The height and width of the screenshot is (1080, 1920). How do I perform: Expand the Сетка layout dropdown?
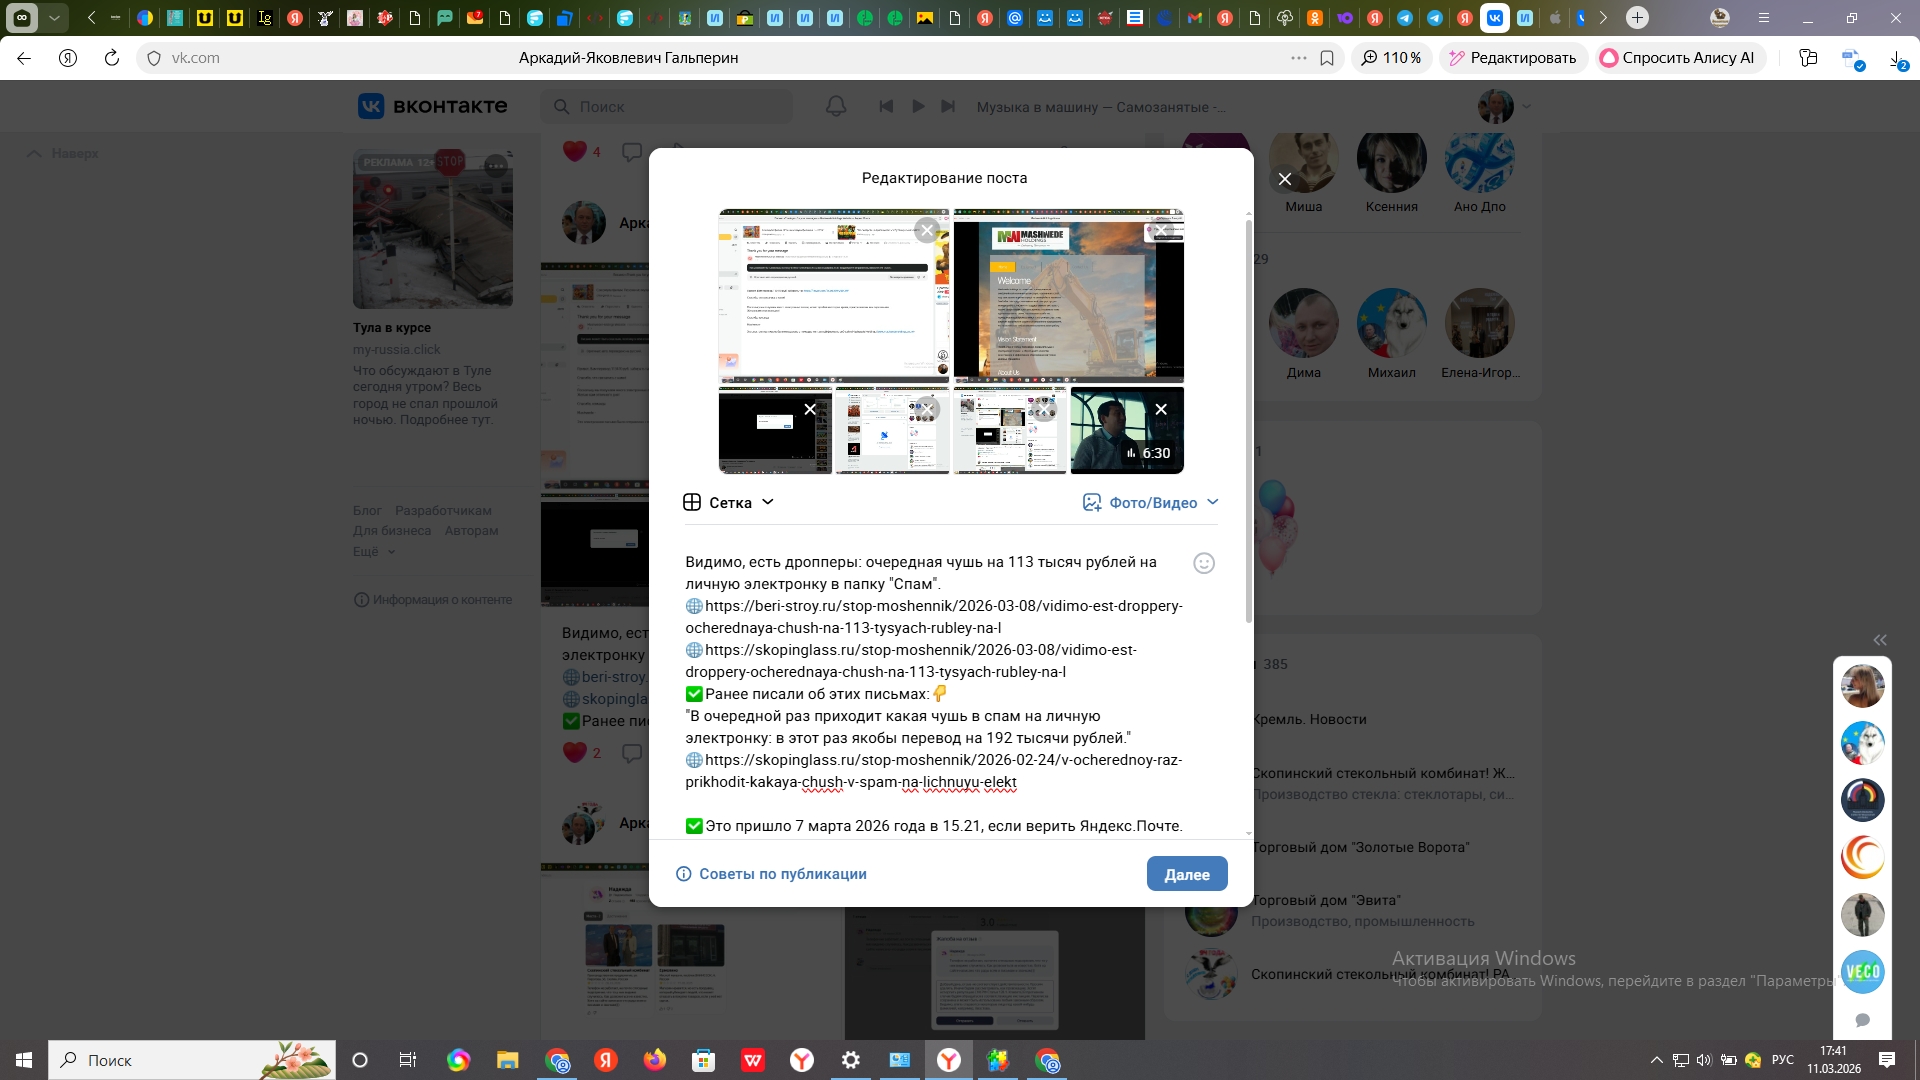point(729,502)
